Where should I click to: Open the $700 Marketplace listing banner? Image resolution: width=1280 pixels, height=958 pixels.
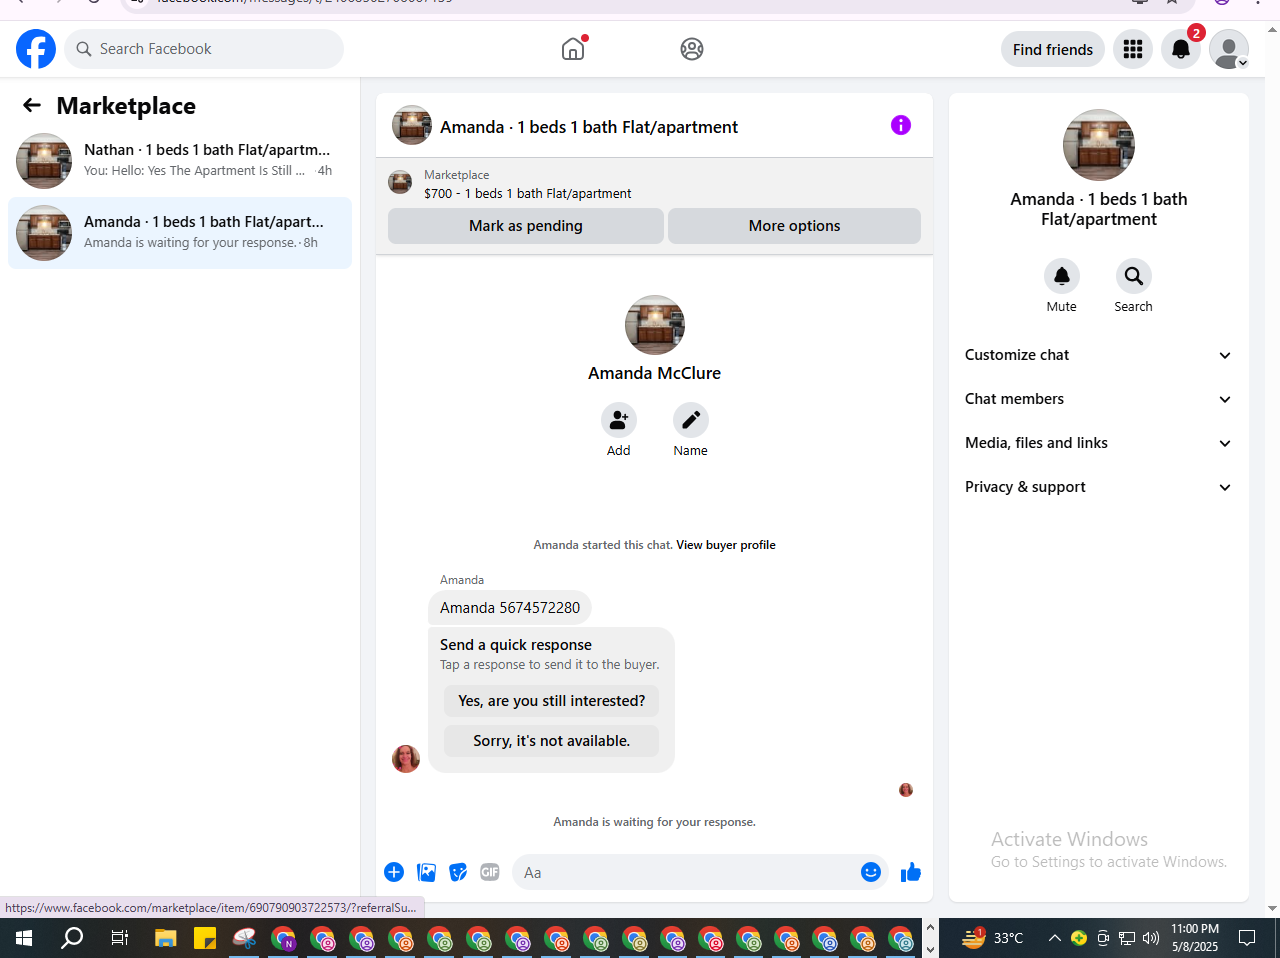point(654,184)
